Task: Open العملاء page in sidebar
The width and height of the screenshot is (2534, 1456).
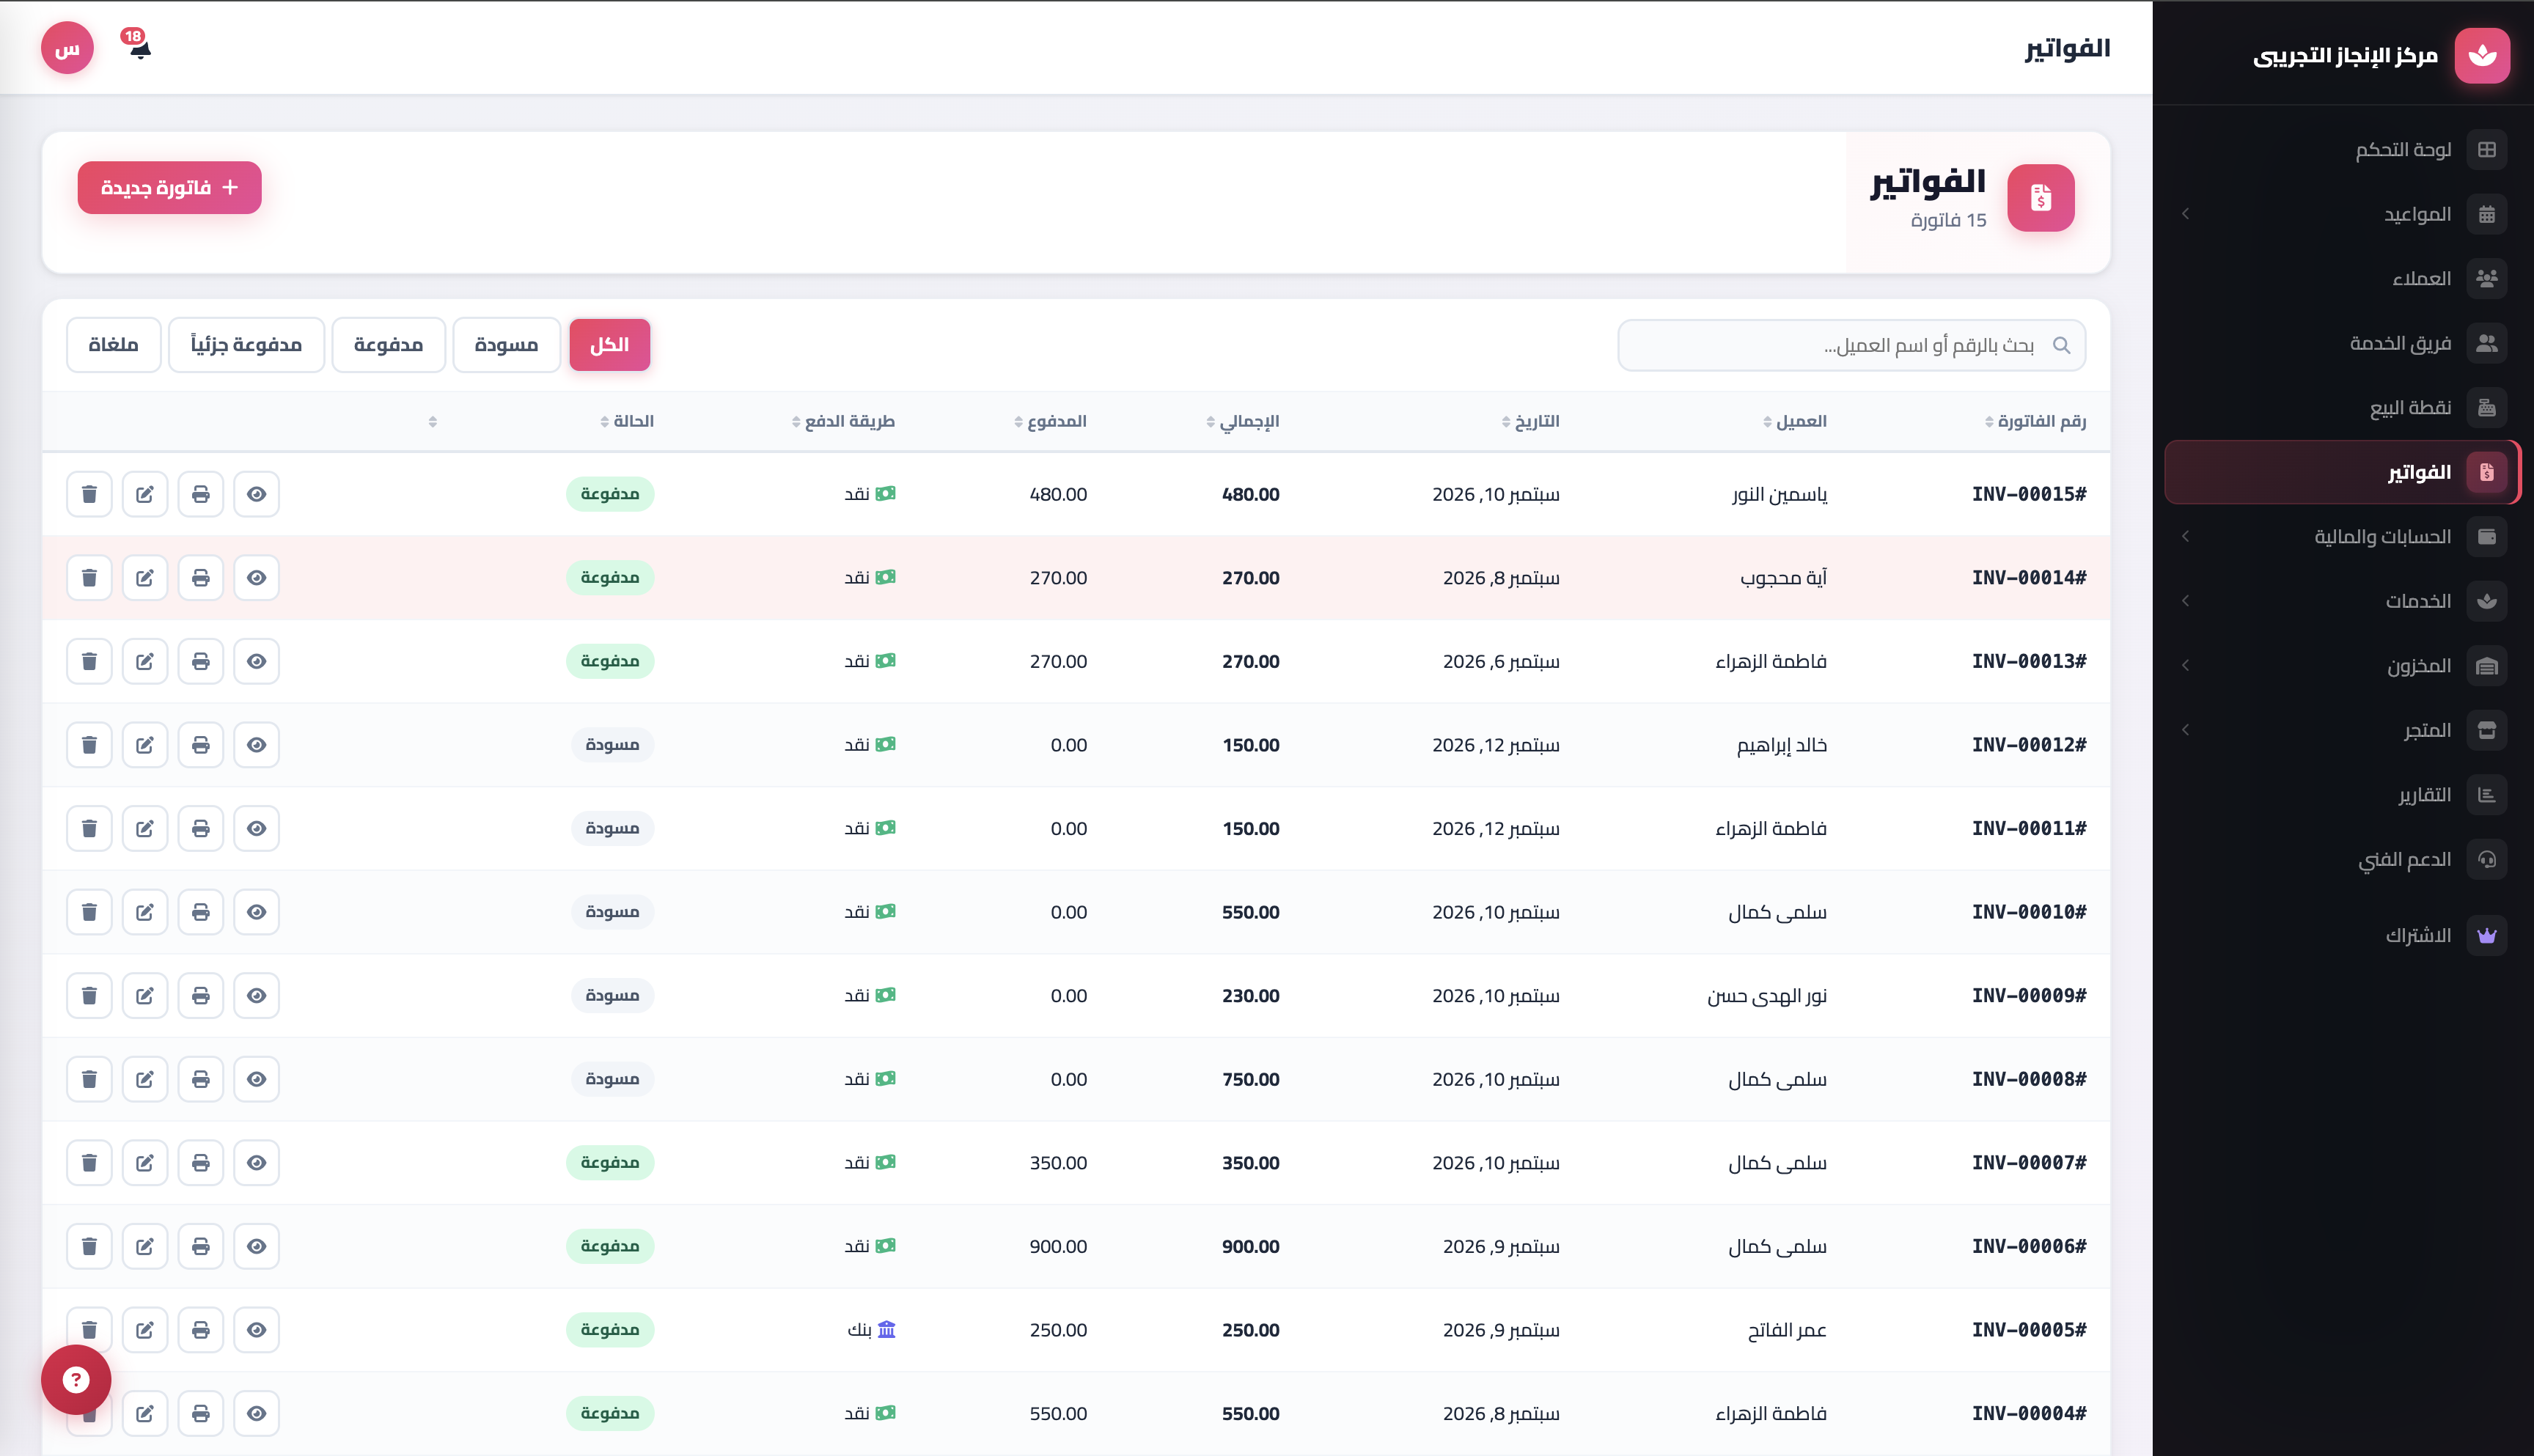Action: [x=2342, y=279]
